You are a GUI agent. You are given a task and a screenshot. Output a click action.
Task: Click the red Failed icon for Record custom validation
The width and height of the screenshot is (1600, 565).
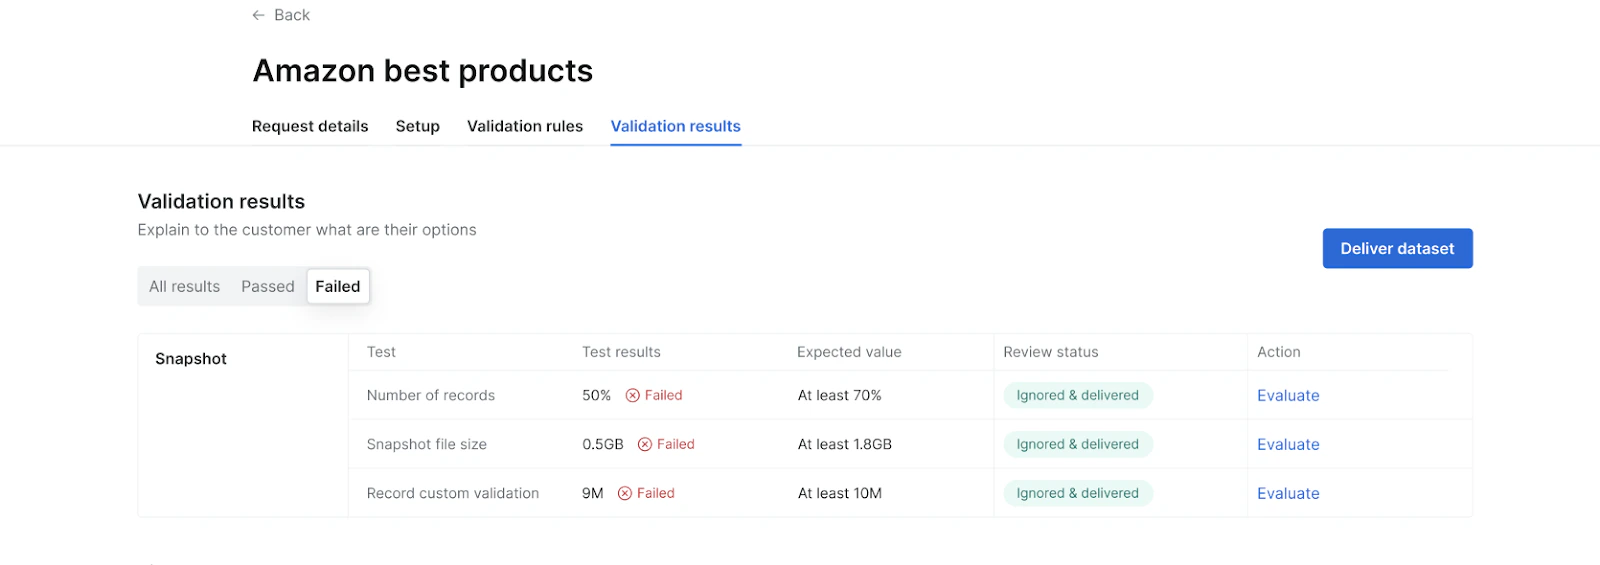625,493
